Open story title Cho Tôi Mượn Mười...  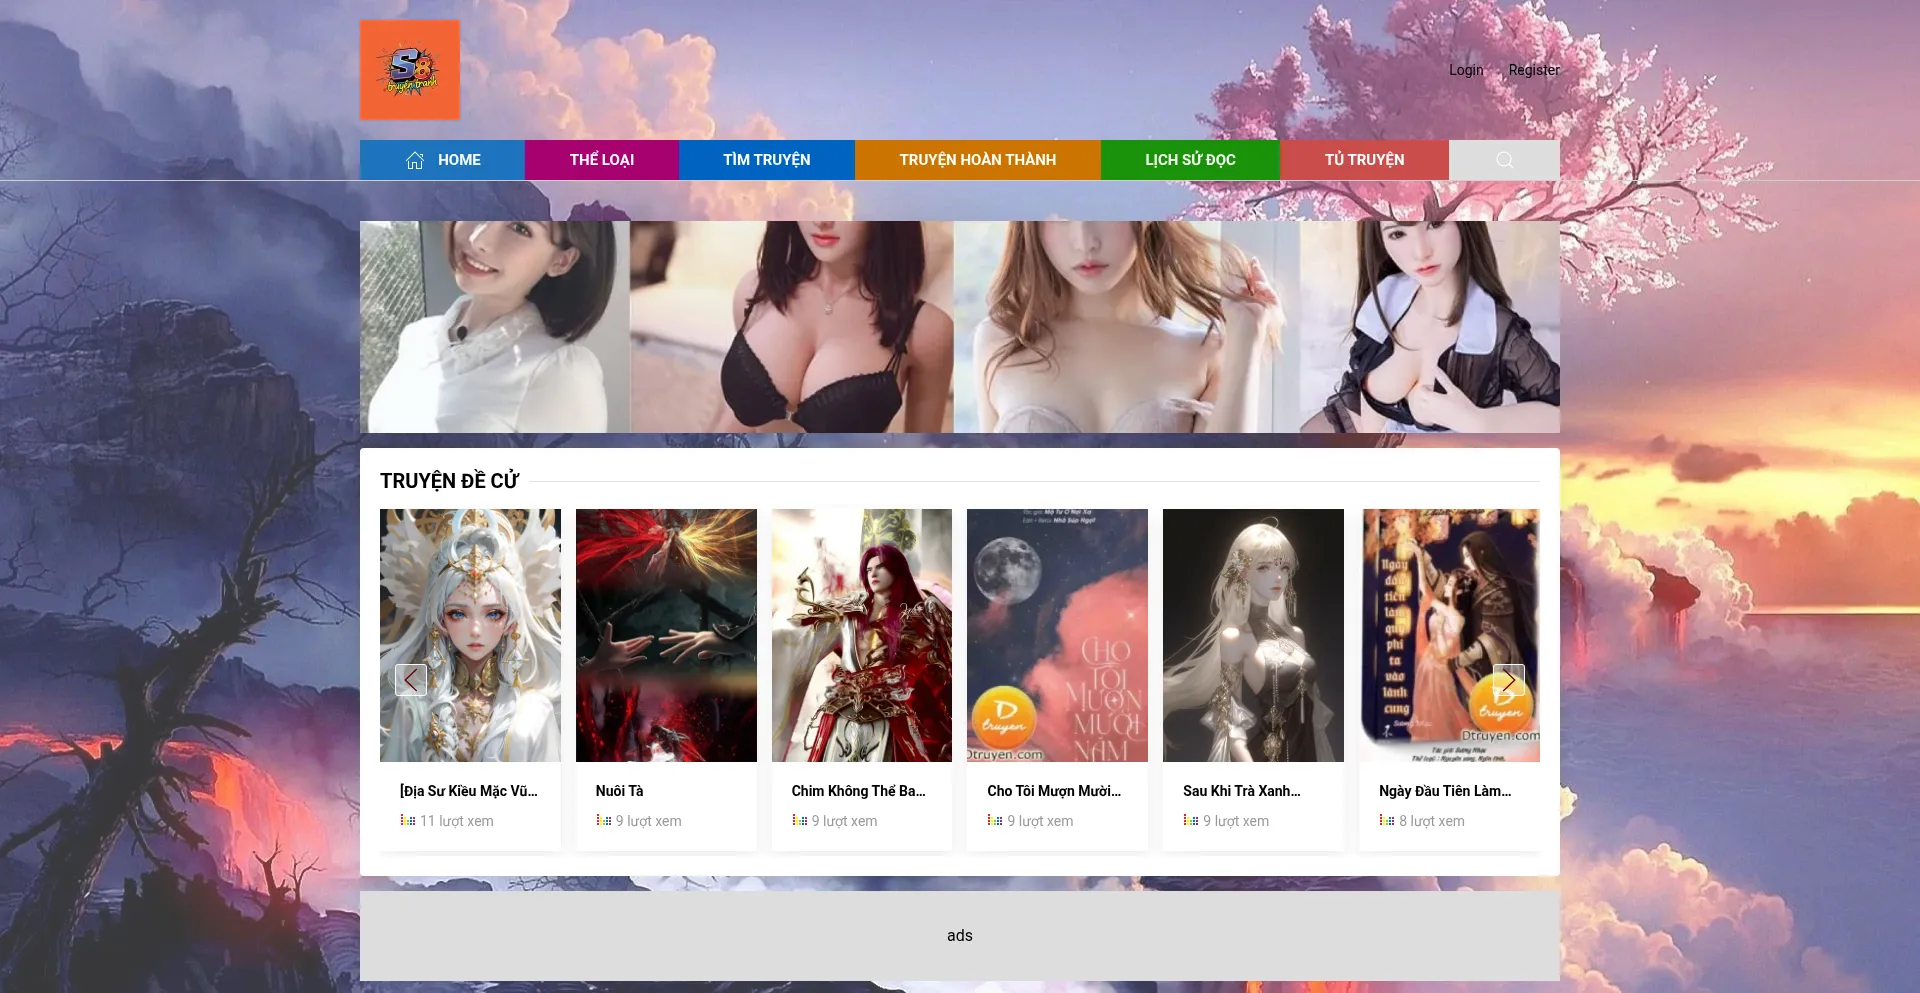1054,791
